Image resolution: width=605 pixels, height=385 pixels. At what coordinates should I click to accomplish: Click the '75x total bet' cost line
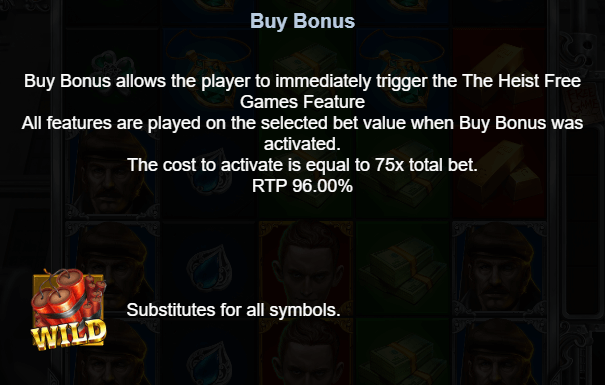click(x=302, y=165)
